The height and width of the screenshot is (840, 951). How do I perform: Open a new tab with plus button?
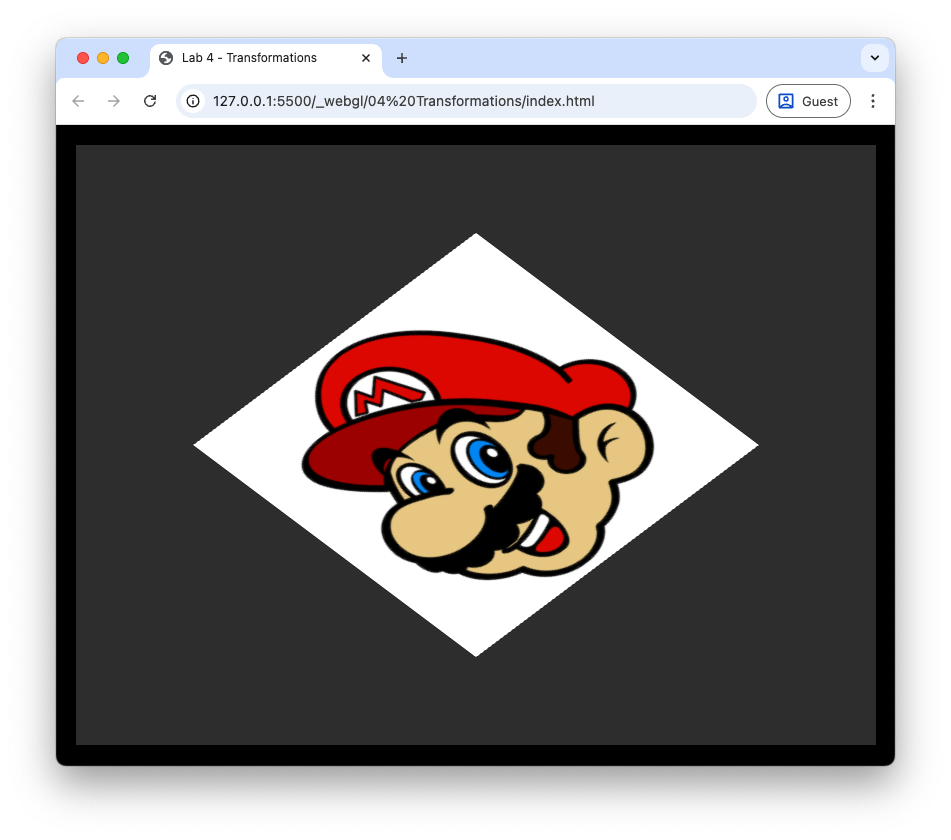402,58
